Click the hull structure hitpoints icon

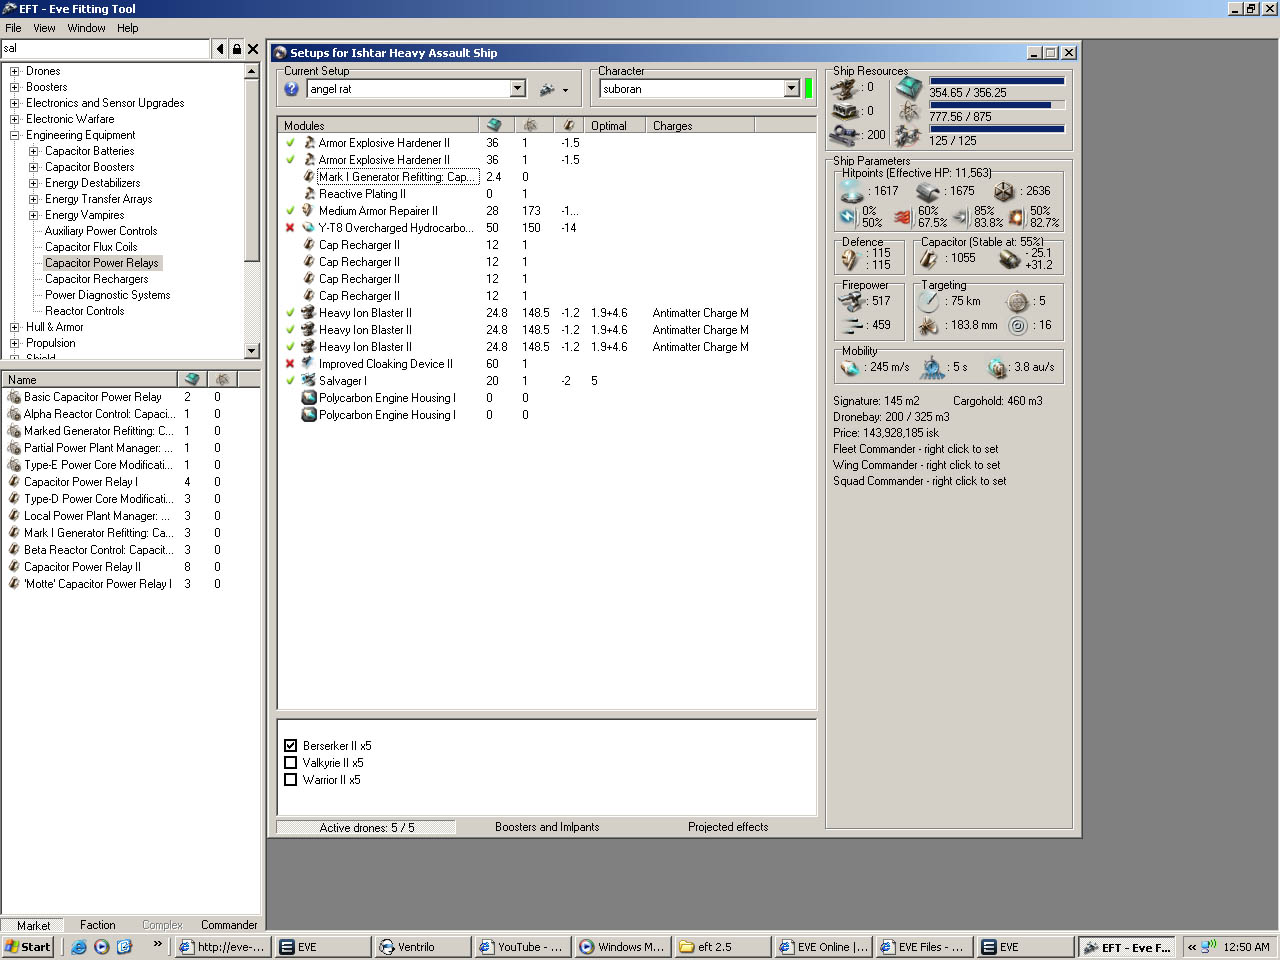point(1004,191)
